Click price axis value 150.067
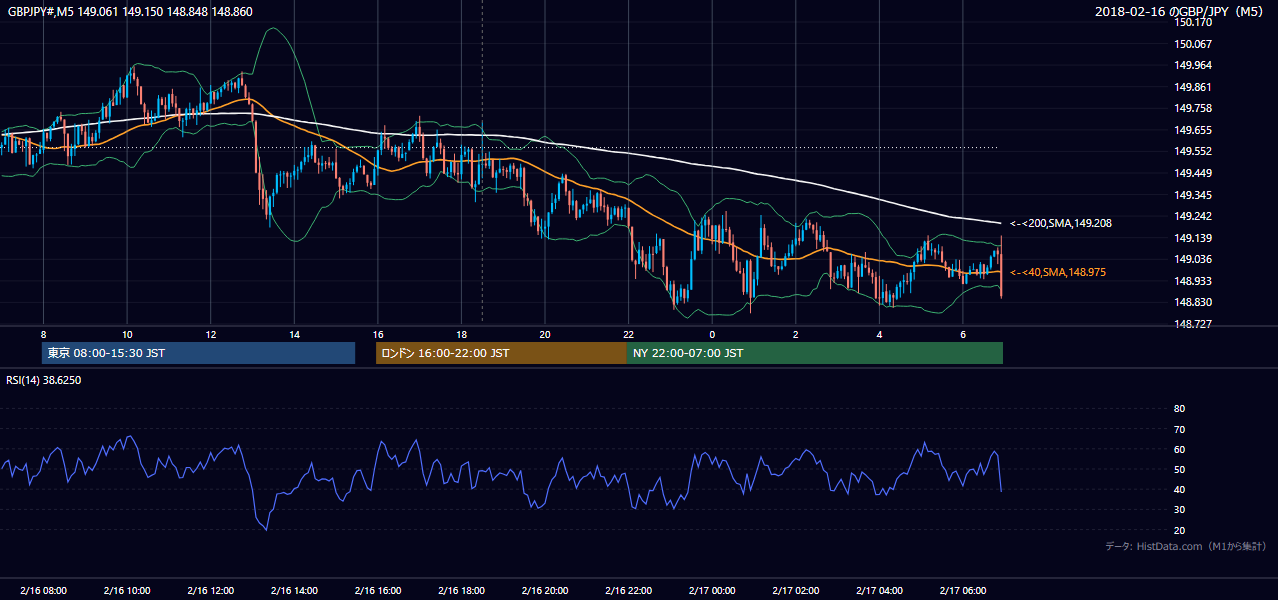This screenshot has width=1278, height=600. (x=1193, y=44)
